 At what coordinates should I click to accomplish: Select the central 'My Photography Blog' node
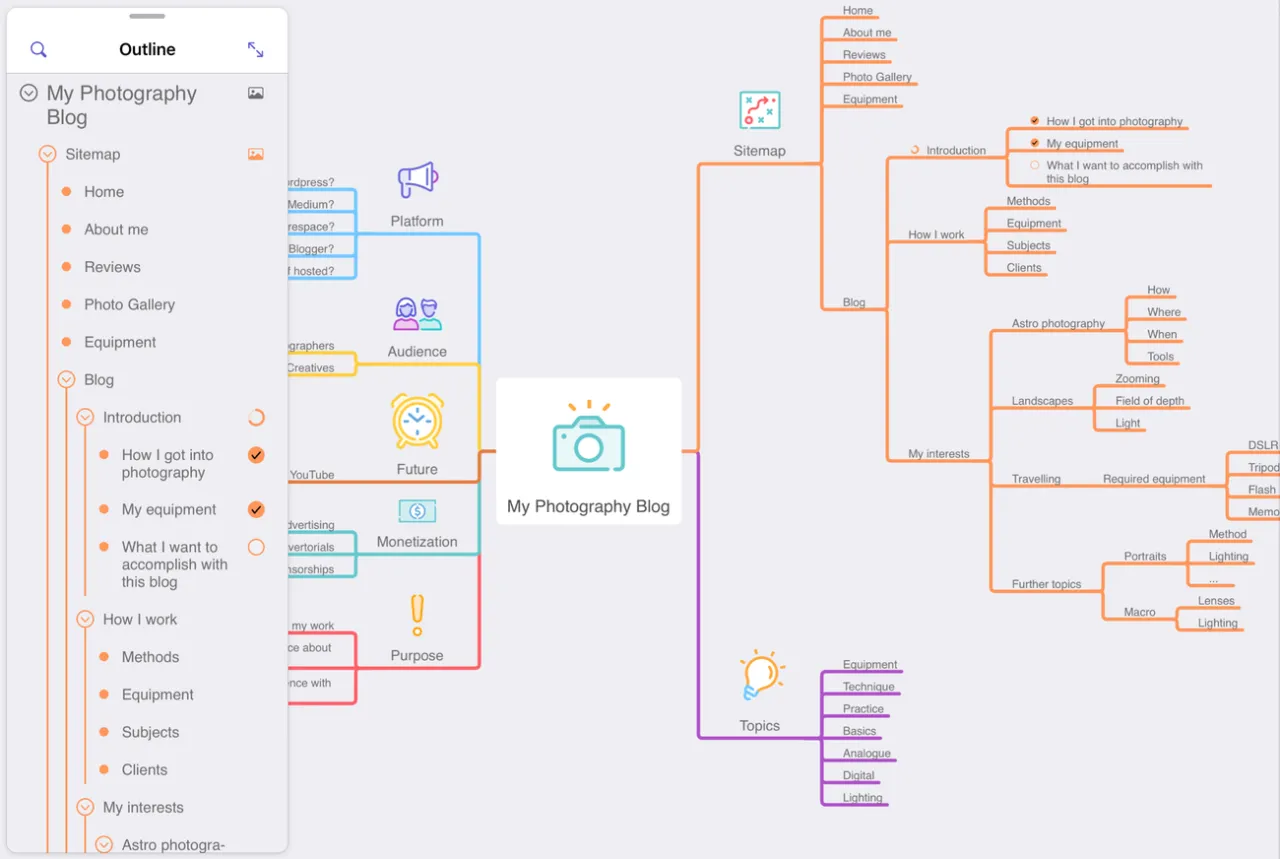588,451
